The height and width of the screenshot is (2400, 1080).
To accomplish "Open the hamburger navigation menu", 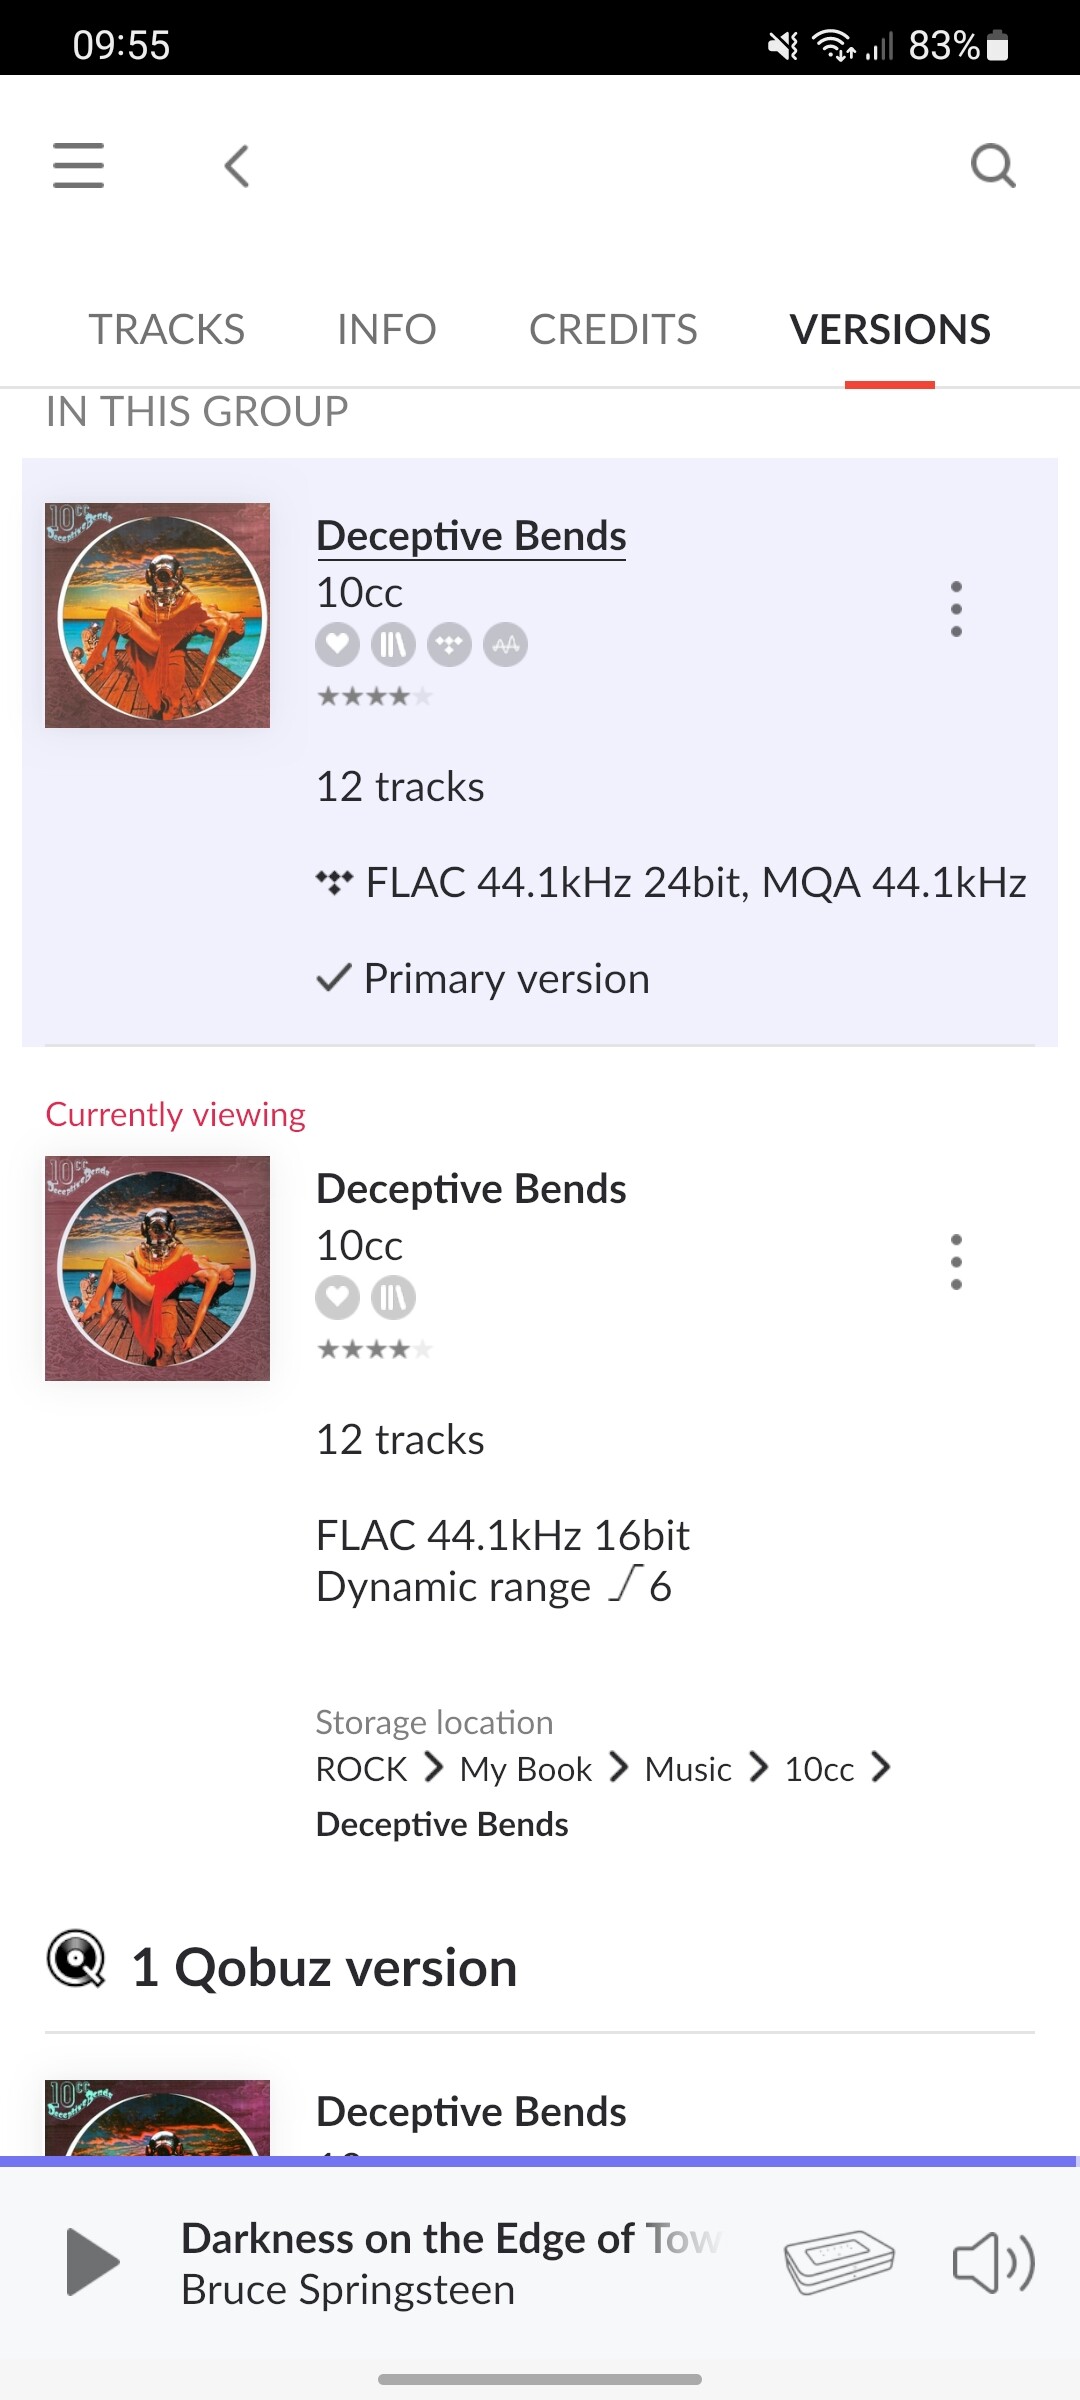I will (x=78, y=165).
